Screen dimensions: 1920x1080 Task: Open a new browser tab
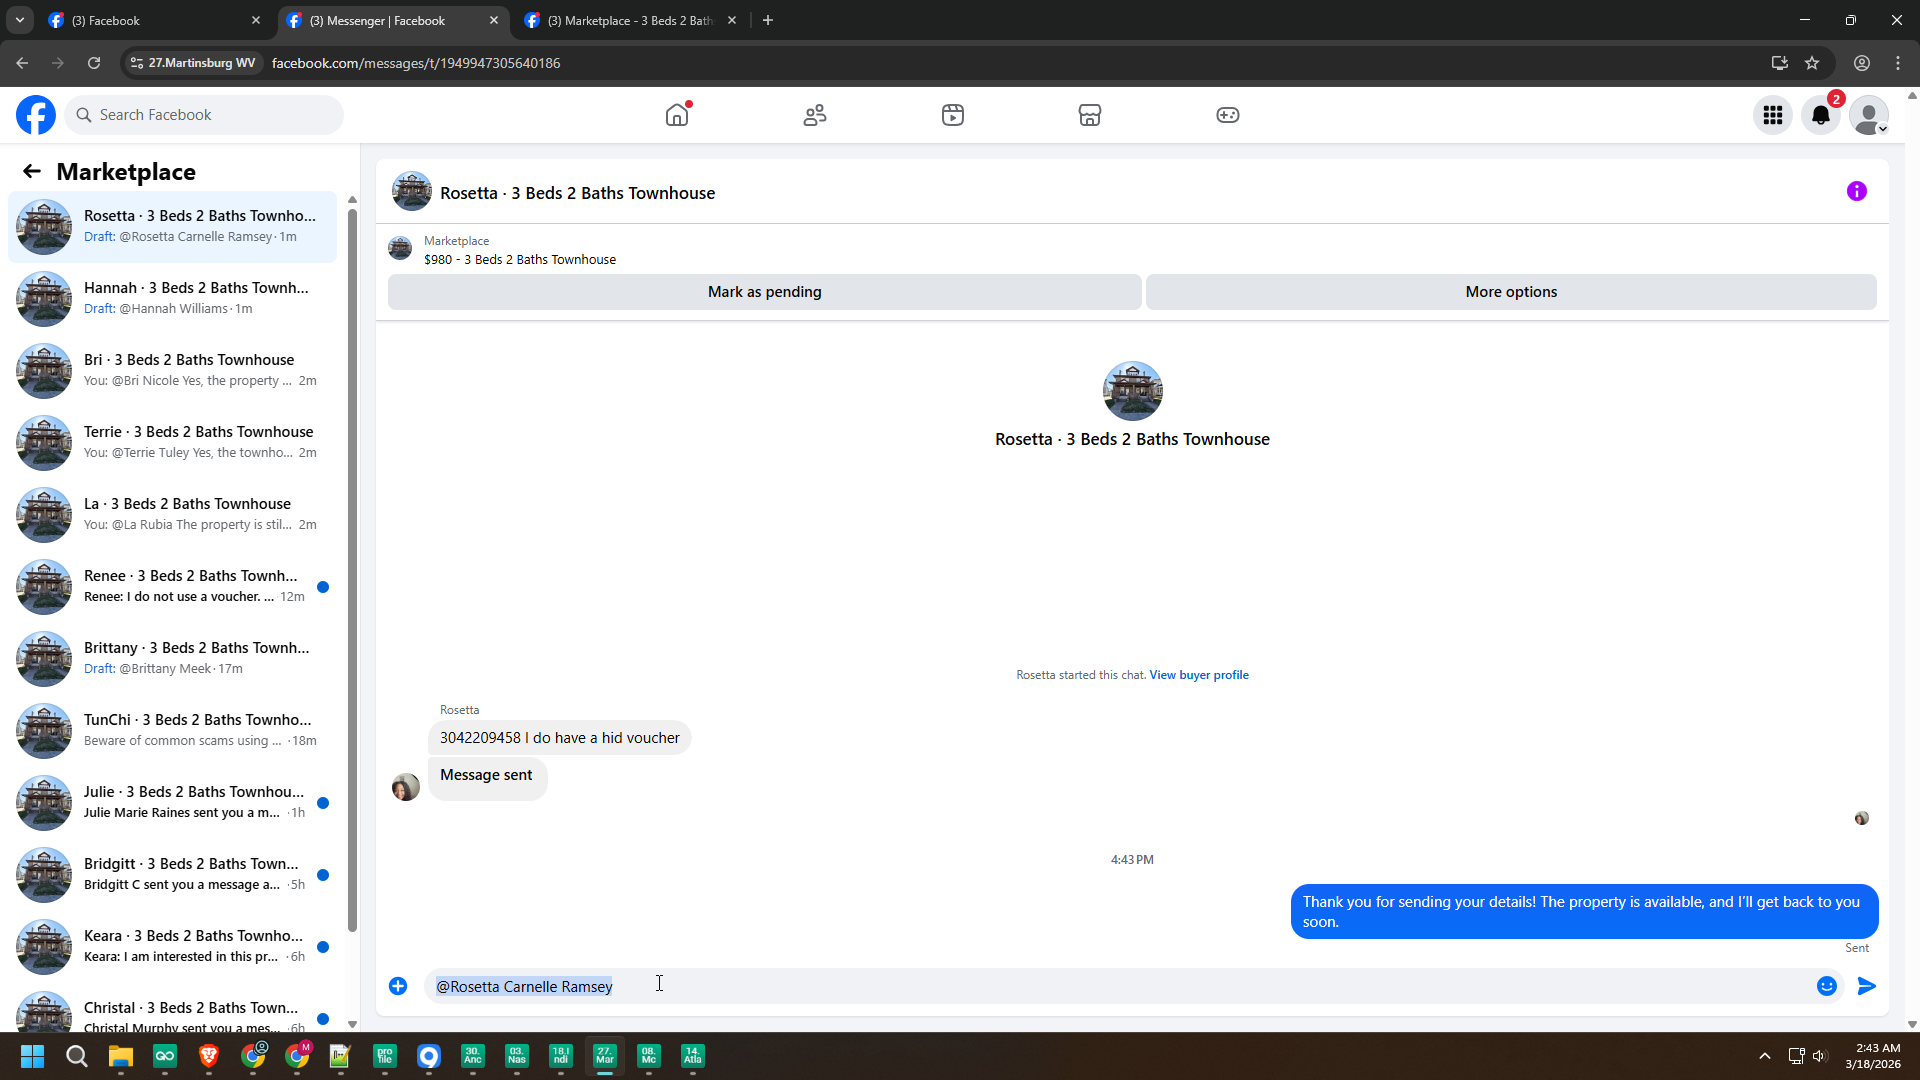(x=768, y=20)
